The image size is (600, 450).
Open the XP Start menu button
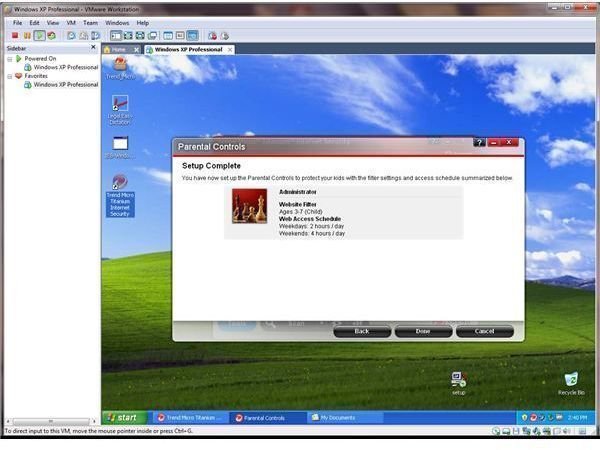click(125, 417)
